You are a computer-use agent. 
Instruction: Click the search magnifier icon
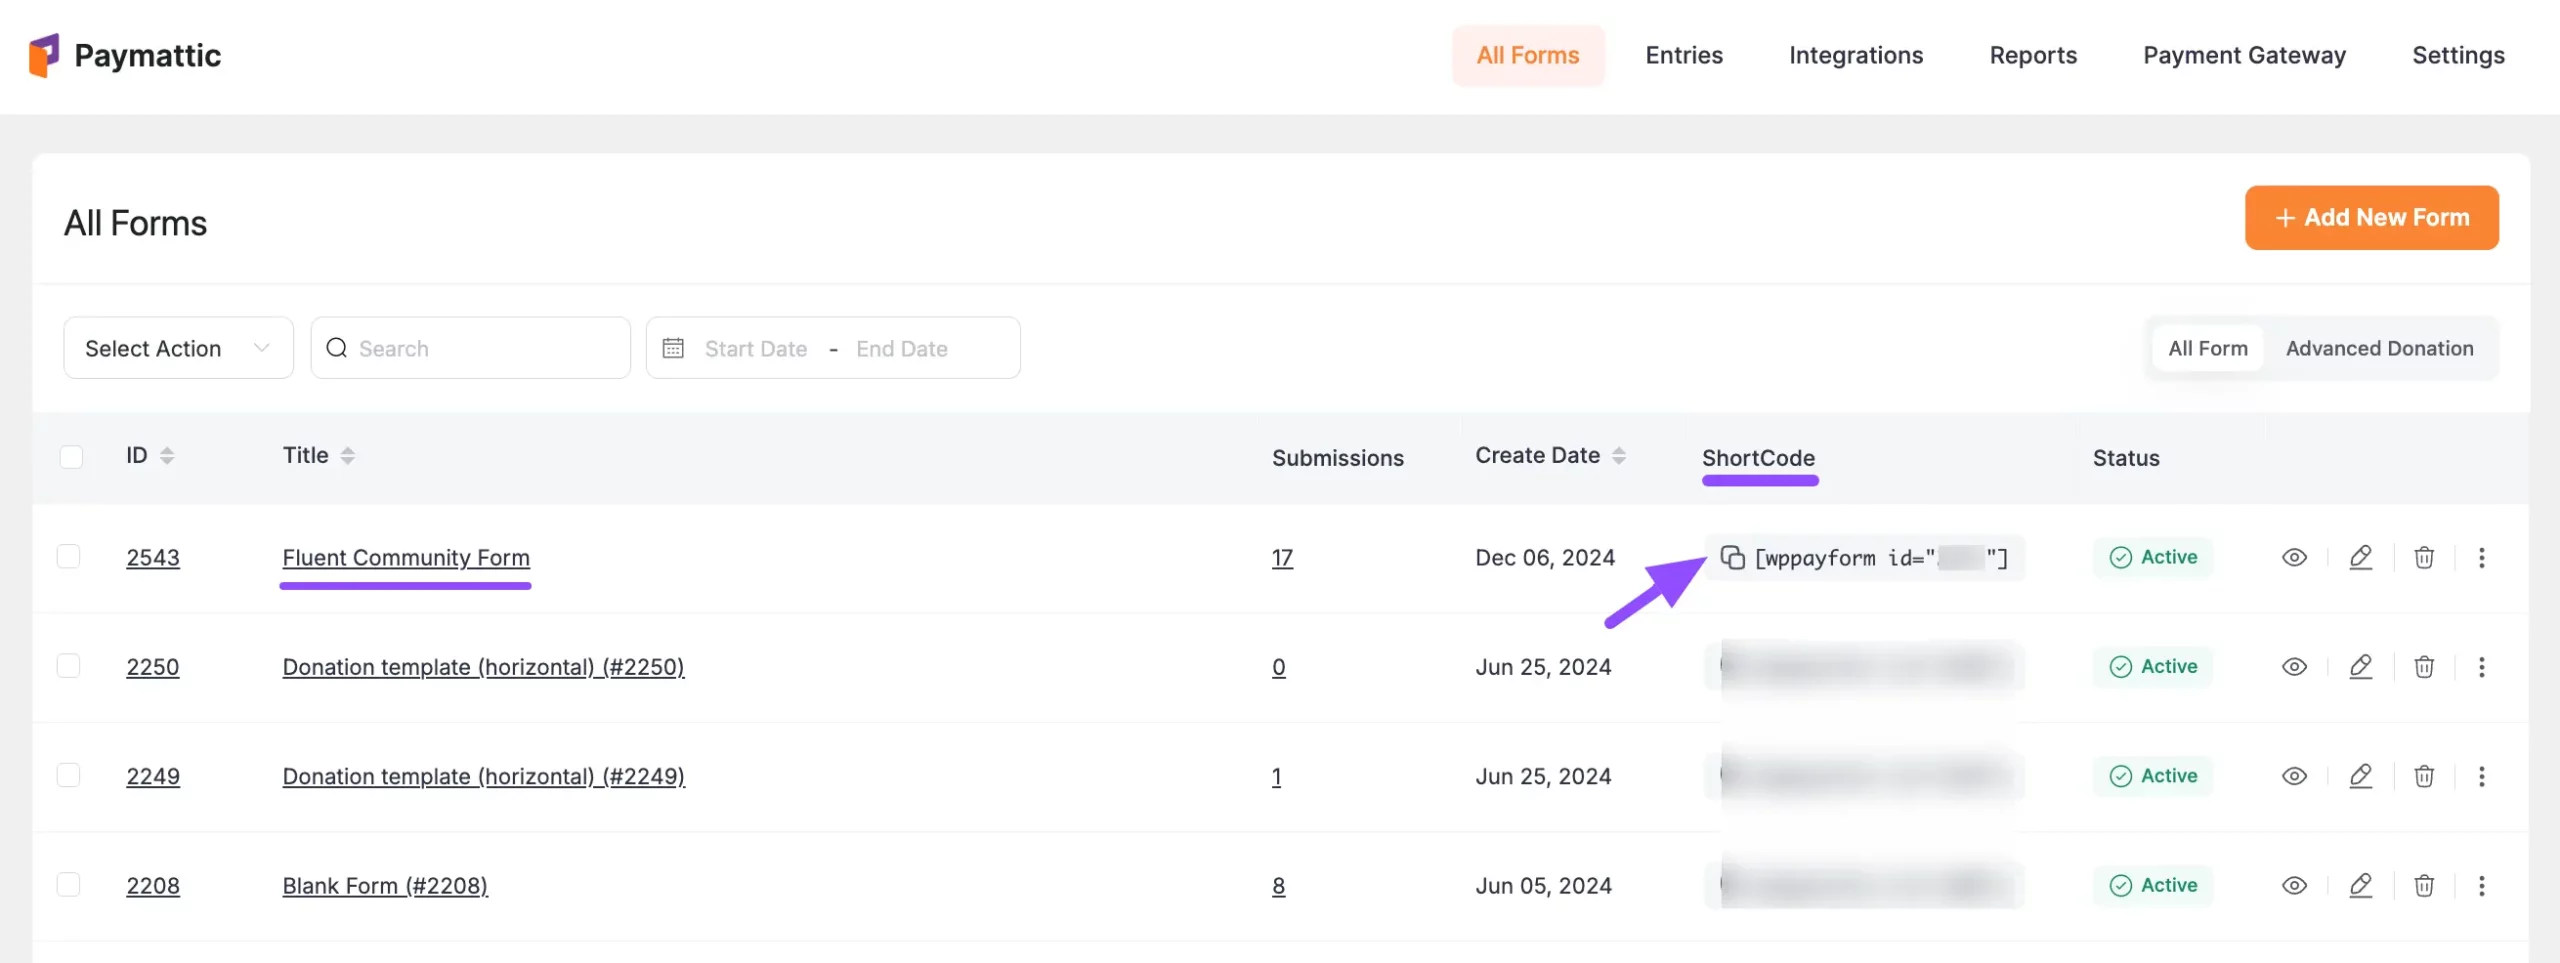[336, 348]
